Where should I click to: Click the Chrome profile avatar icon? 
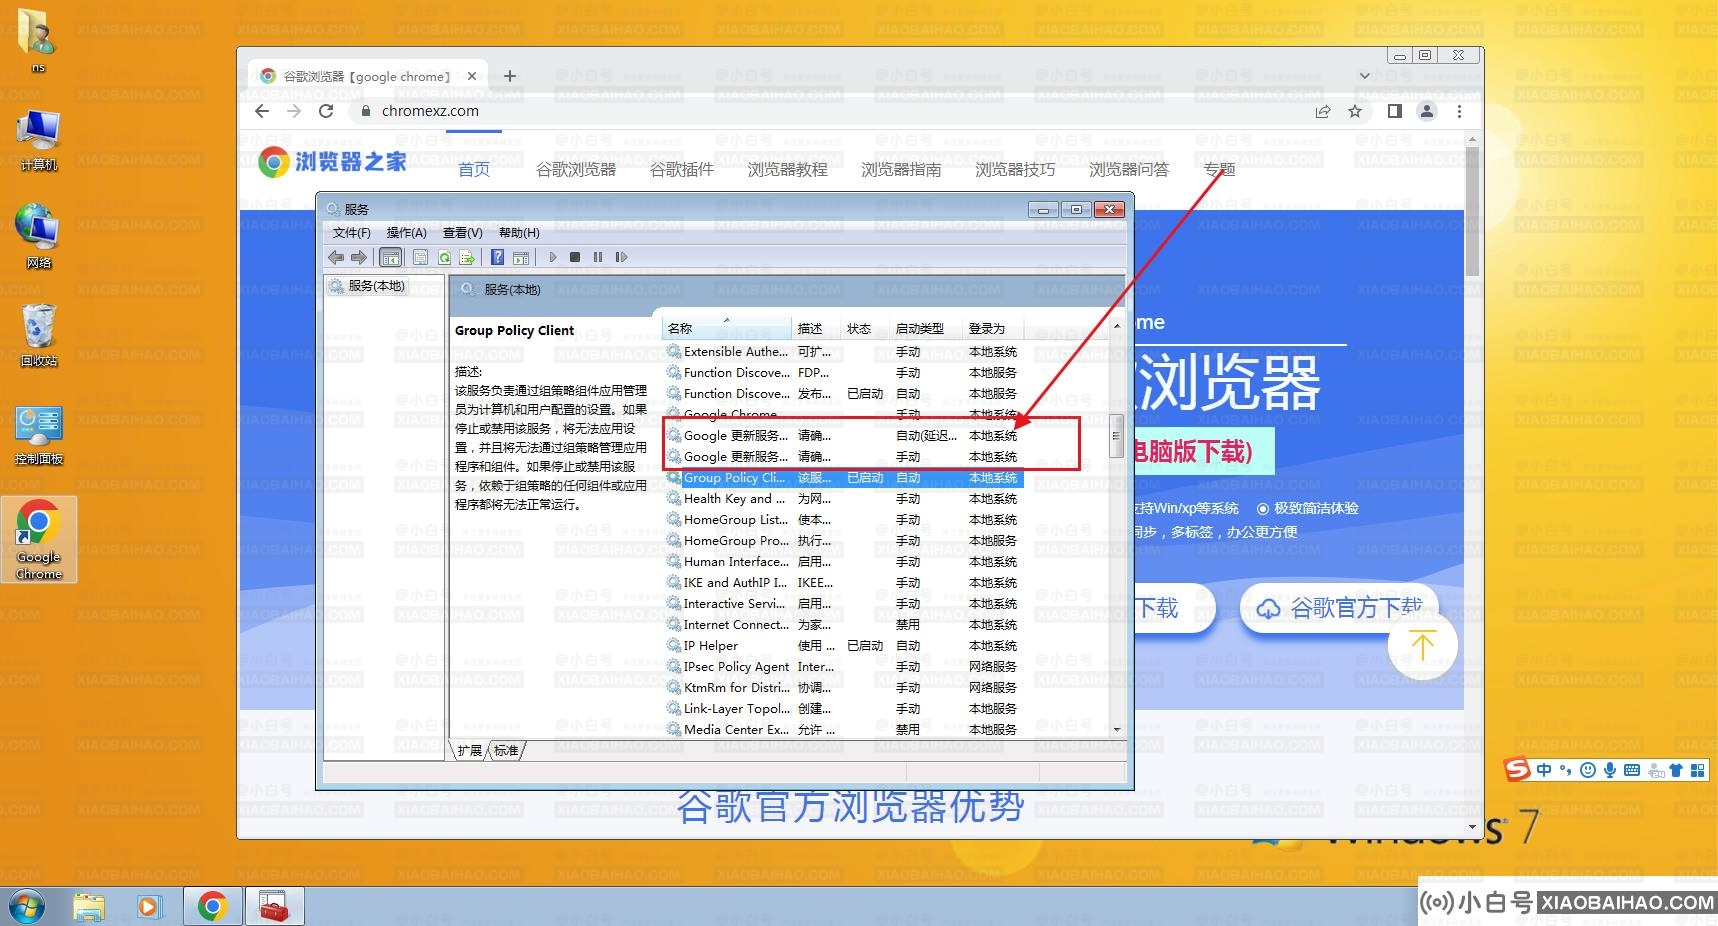tap(1427, 111)
